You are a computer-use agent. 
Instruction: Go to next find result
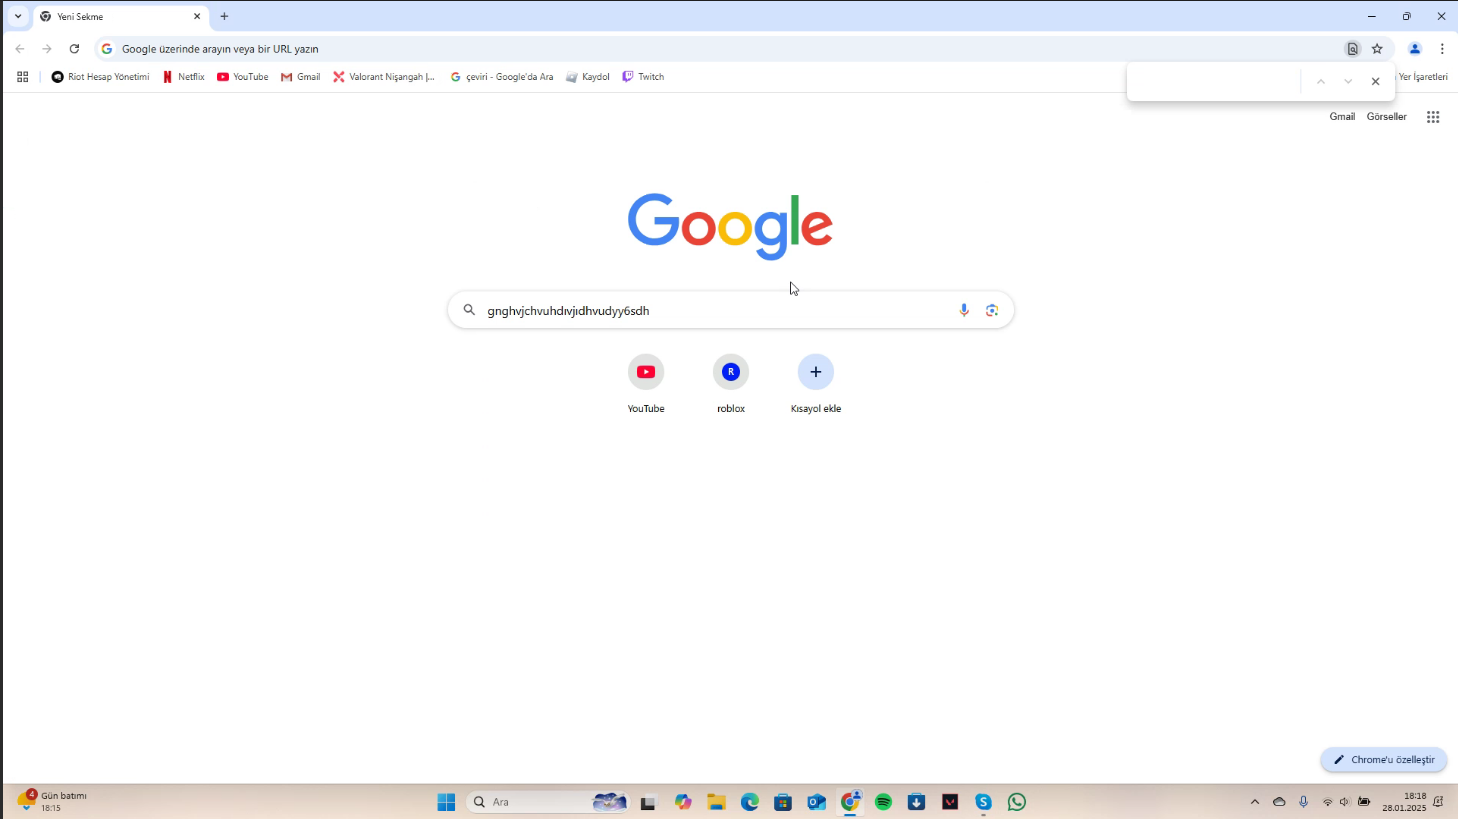[x=1348, y=82]
